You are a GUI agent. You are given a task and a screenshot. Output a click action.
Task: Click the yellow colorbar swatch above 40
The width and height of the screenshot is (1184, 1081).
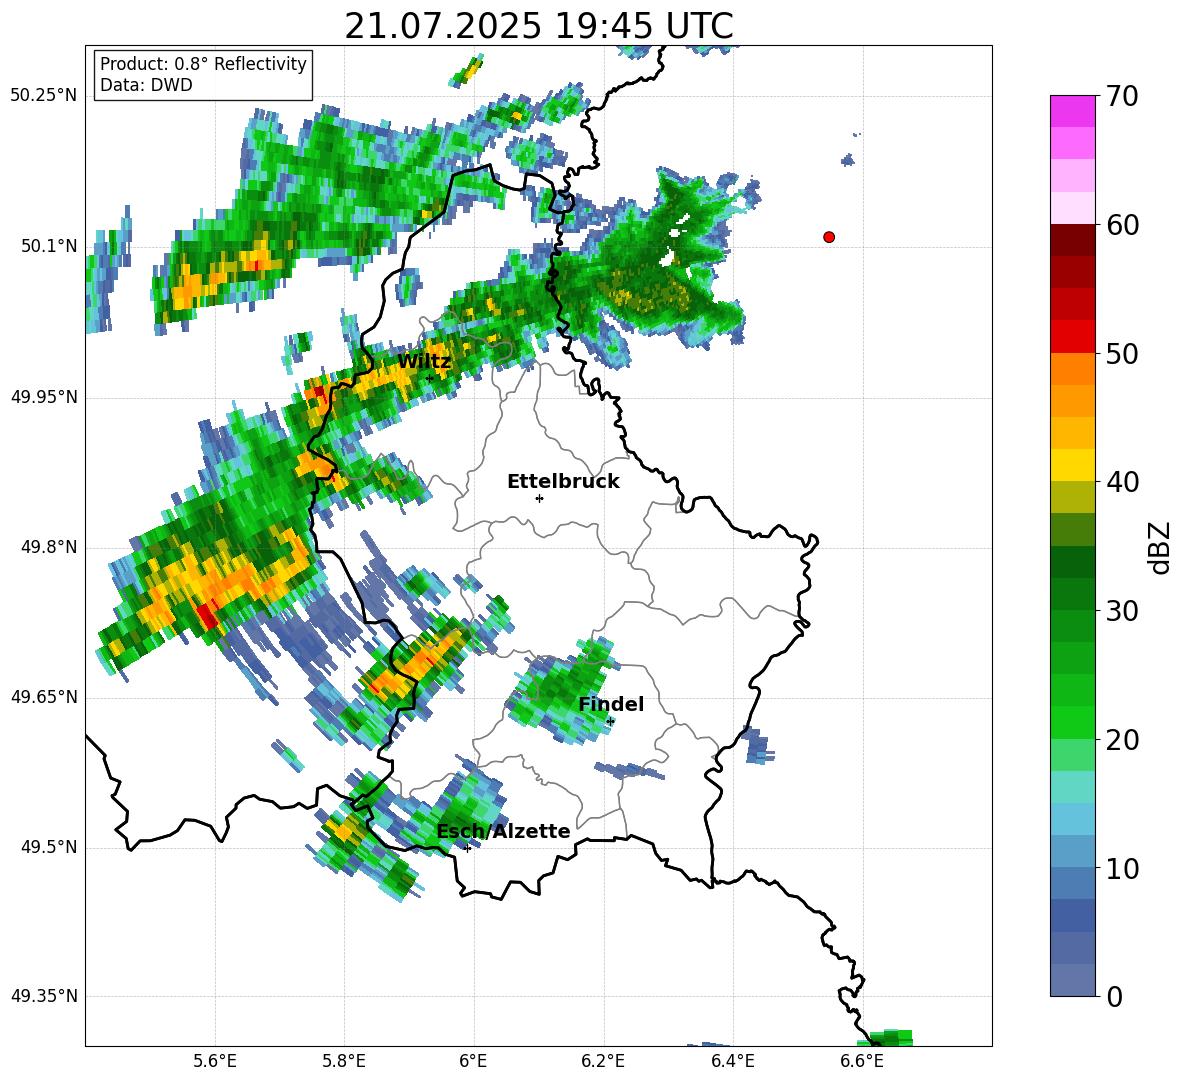[x=1072, y=465]
